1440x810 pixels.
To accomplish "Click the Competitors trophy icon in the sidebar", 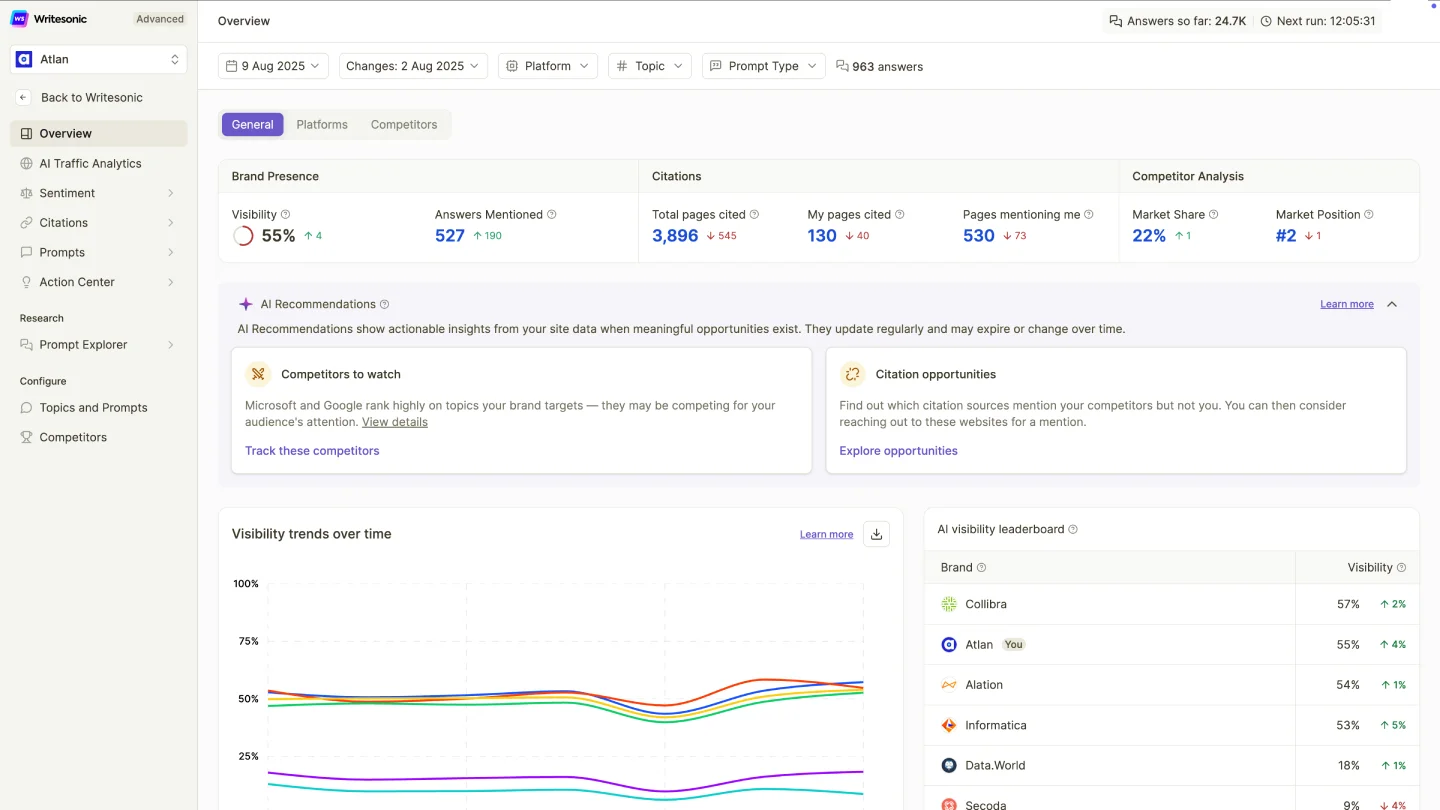I will 27,437.
